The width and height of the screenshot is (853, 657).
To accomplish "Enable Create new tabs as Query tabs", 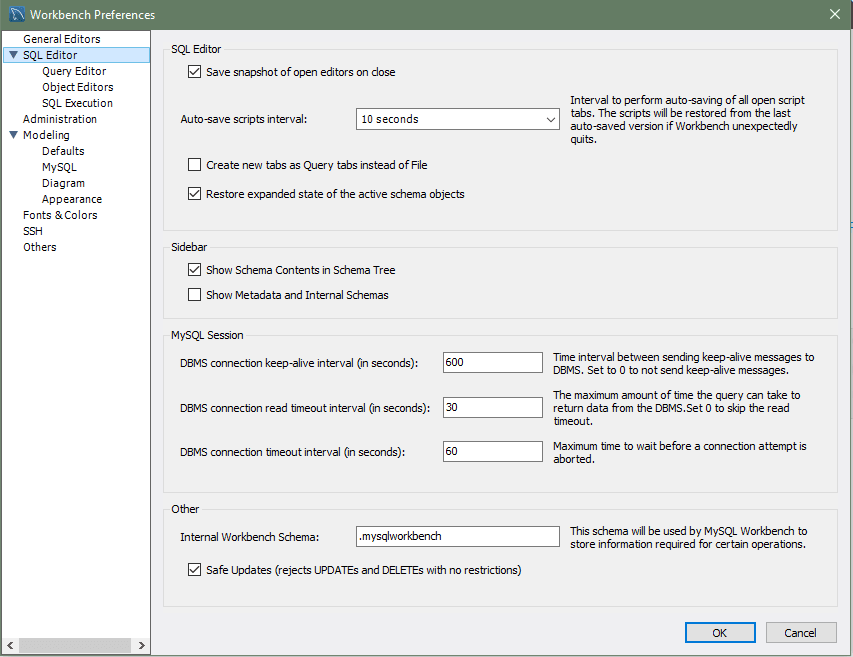I will tap(195, 165).
